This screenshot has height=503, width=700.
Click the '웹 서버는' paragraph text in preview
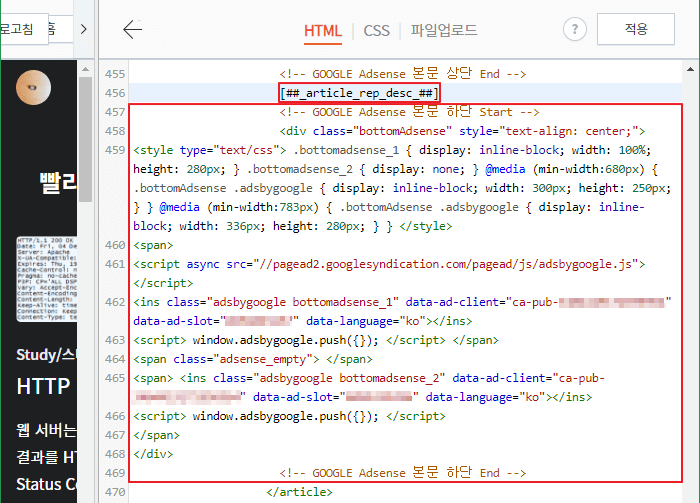pos(46,430)
